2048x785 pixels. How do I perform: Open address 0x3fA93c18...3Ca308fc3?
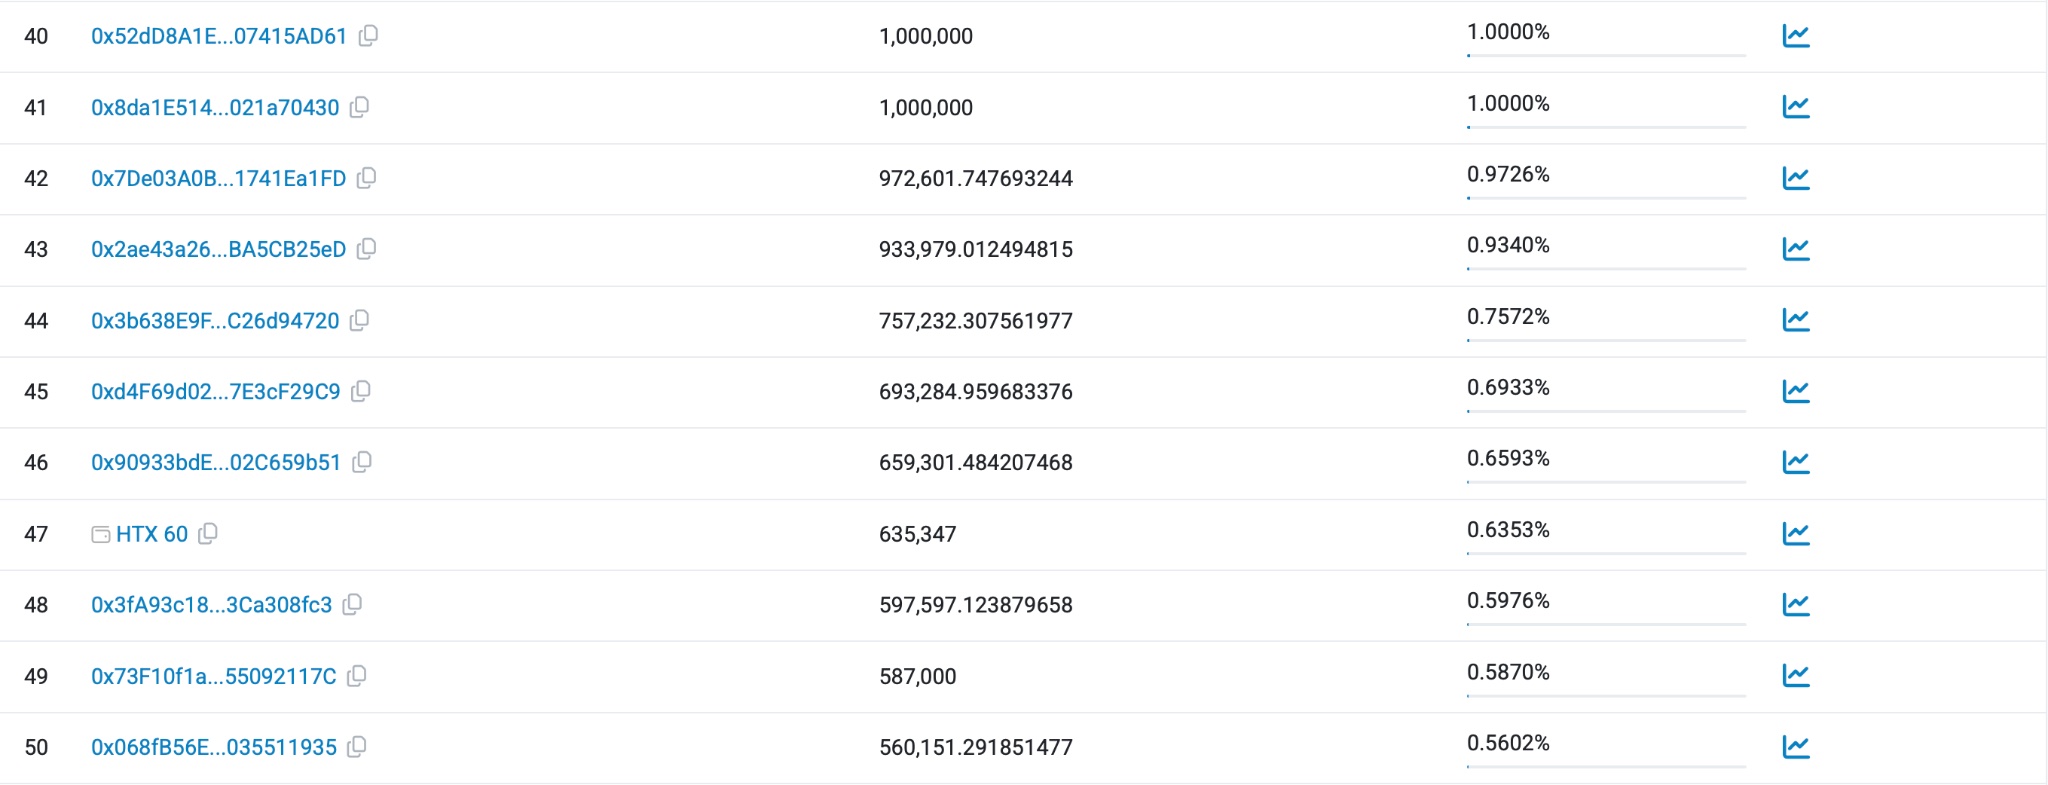coord(211,605)
